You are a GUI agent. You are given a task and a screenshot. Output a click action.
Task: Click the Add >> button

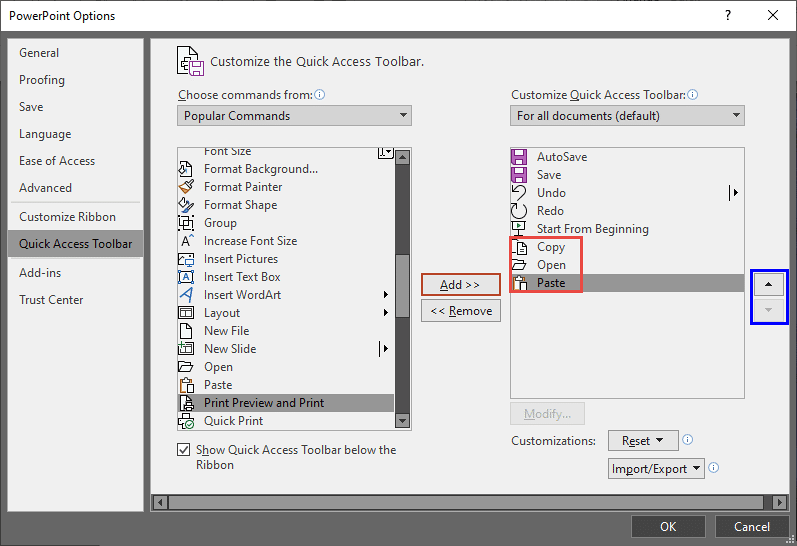tap(461, 285)
